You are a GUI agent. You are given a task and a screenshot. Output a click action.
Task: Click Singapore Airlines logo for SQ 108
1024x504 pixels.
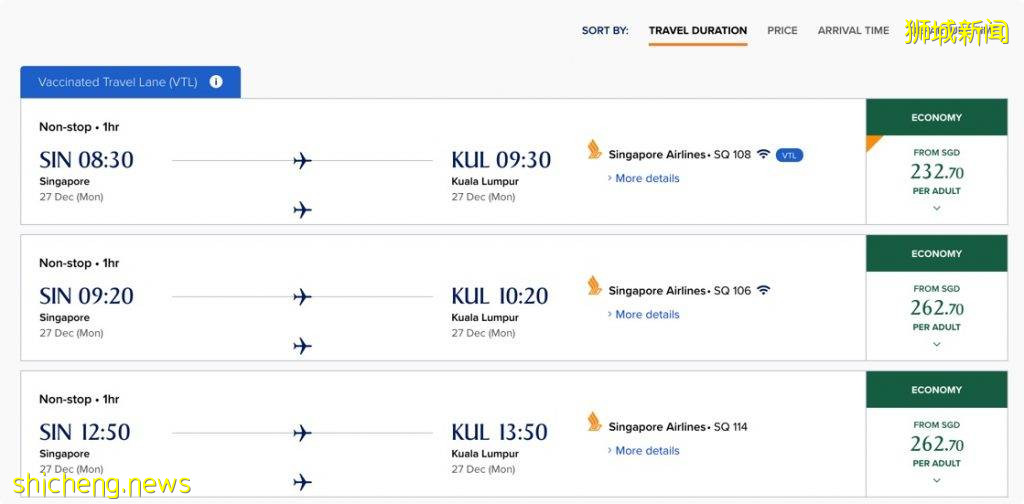(595, 151)
